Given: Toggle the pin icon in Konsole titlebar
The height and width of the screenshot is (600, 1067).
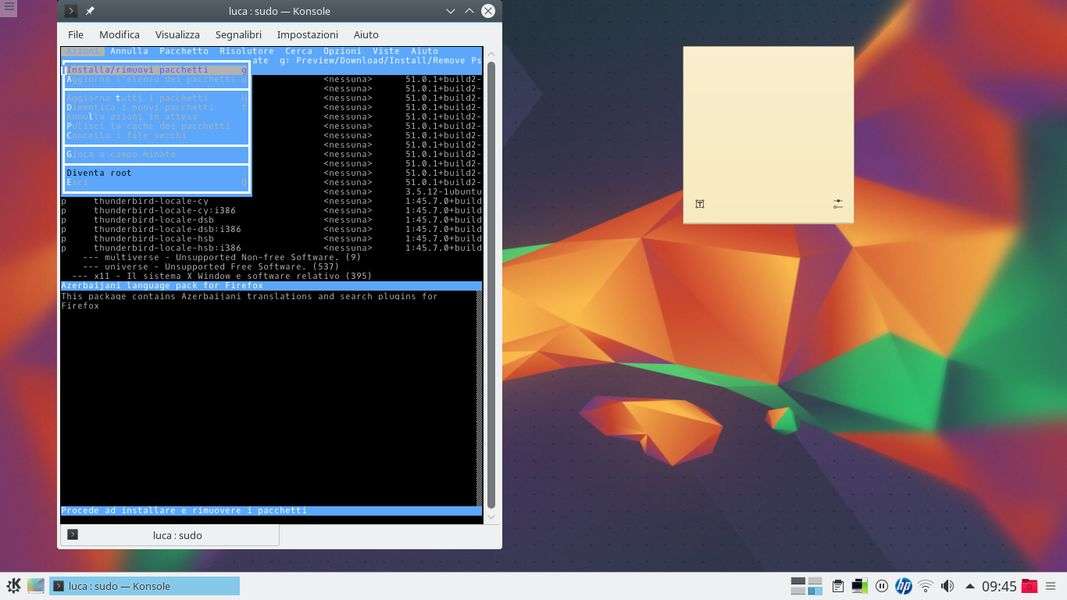Looking at the screenshot, I should (90, 11).
